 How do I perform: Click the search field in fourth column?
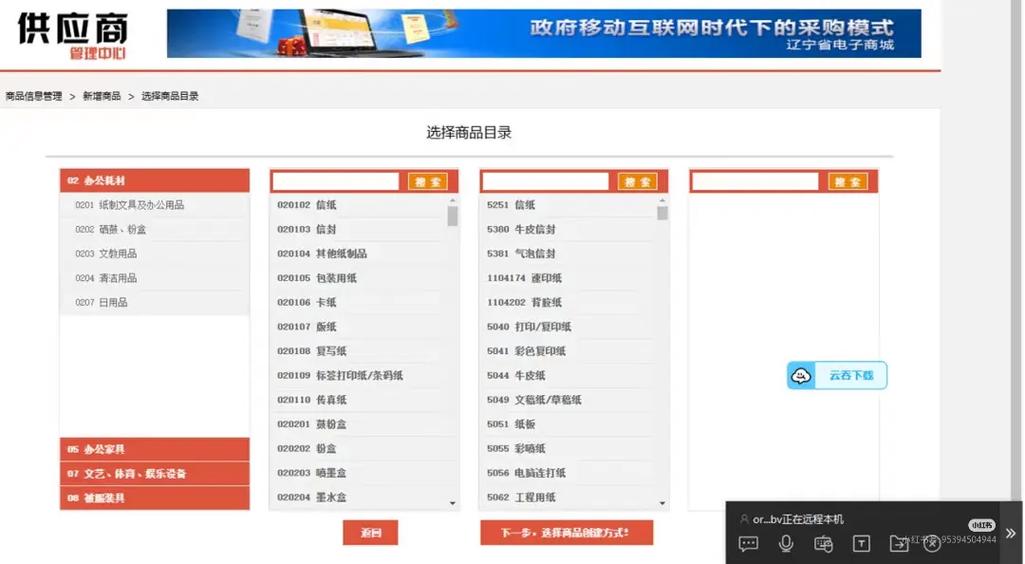pos(755,181)
